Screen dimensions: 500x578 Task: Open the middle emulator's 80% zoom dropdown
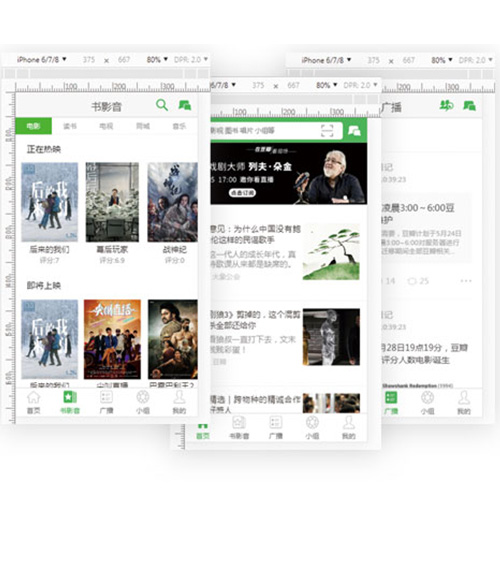tap(327, 85)
